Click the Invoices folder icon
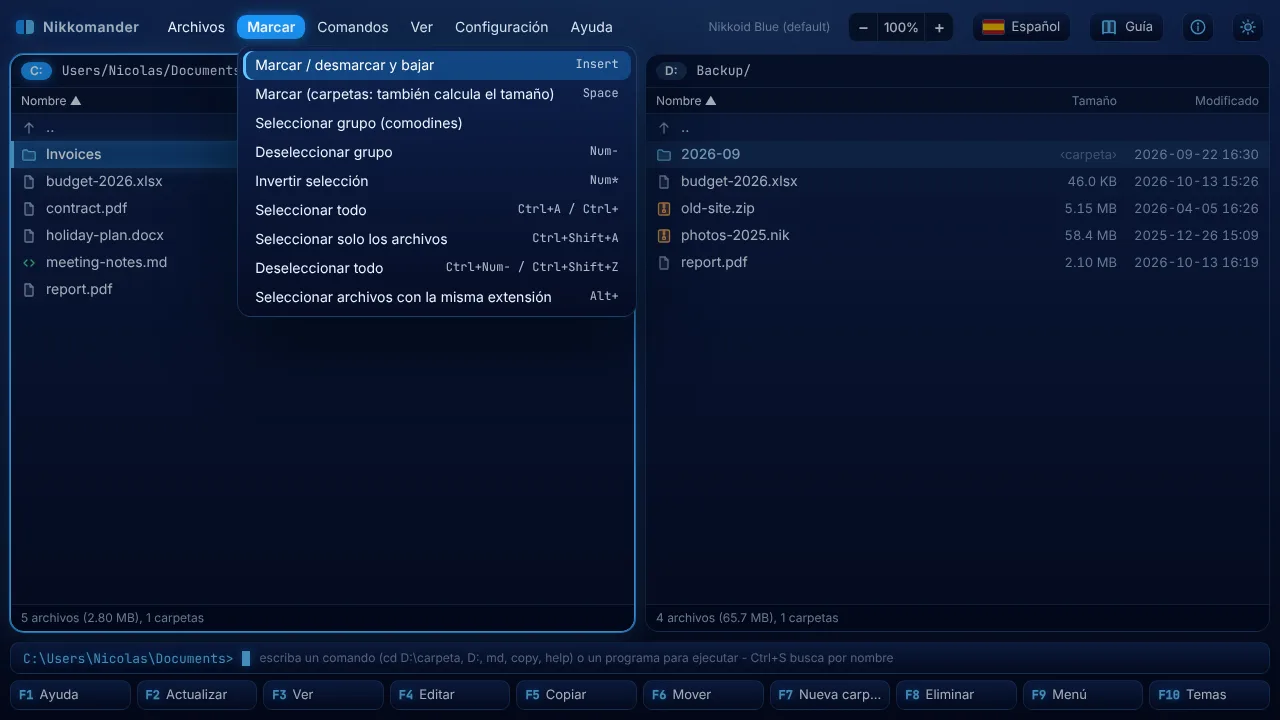Viewport: 1280px width, 720px height. click(x=29, y=155)
